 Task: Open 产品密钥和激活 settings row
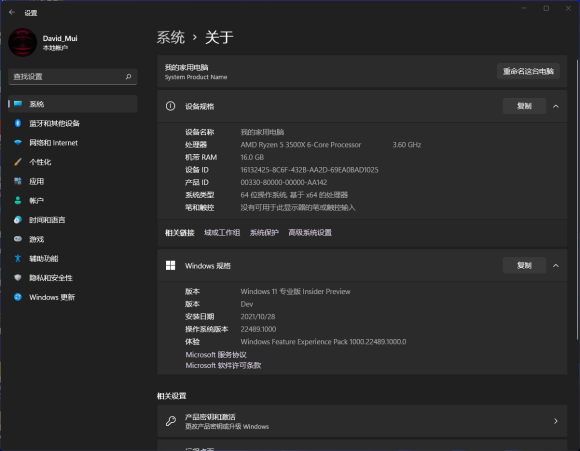click(x=362, y=421)
